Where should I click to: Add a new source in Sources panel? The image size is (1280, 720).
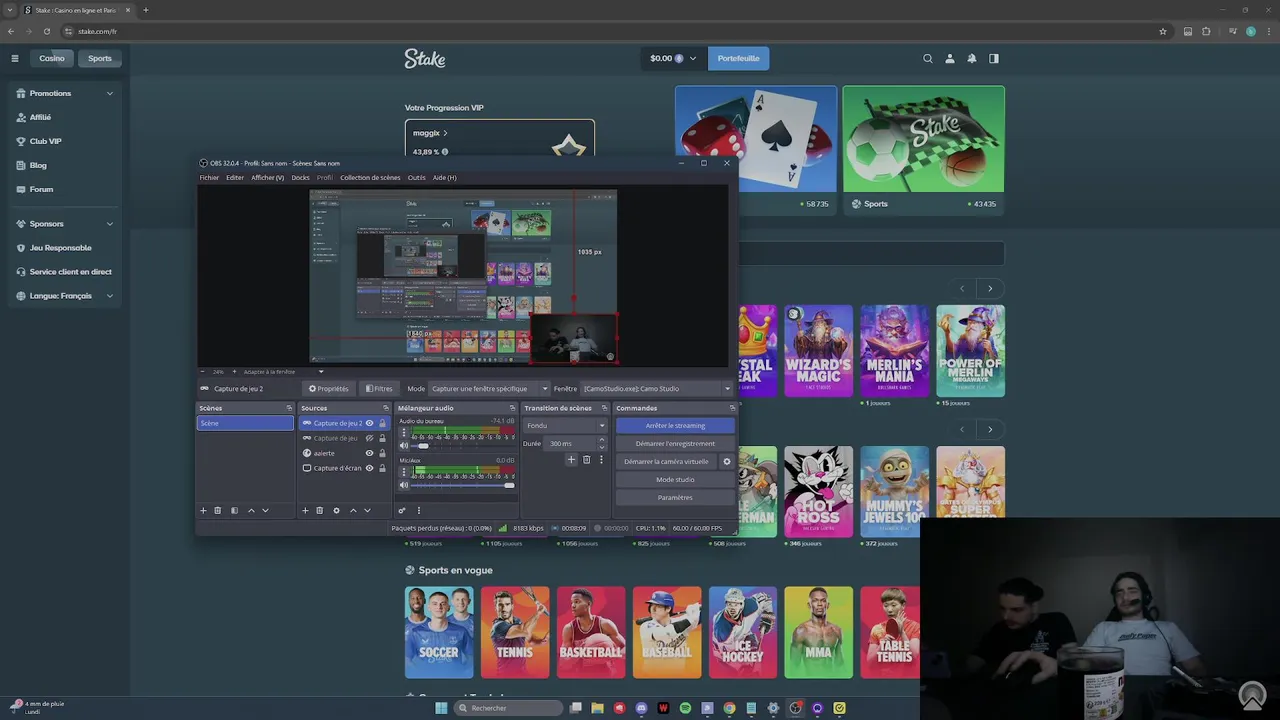[305, 511]
